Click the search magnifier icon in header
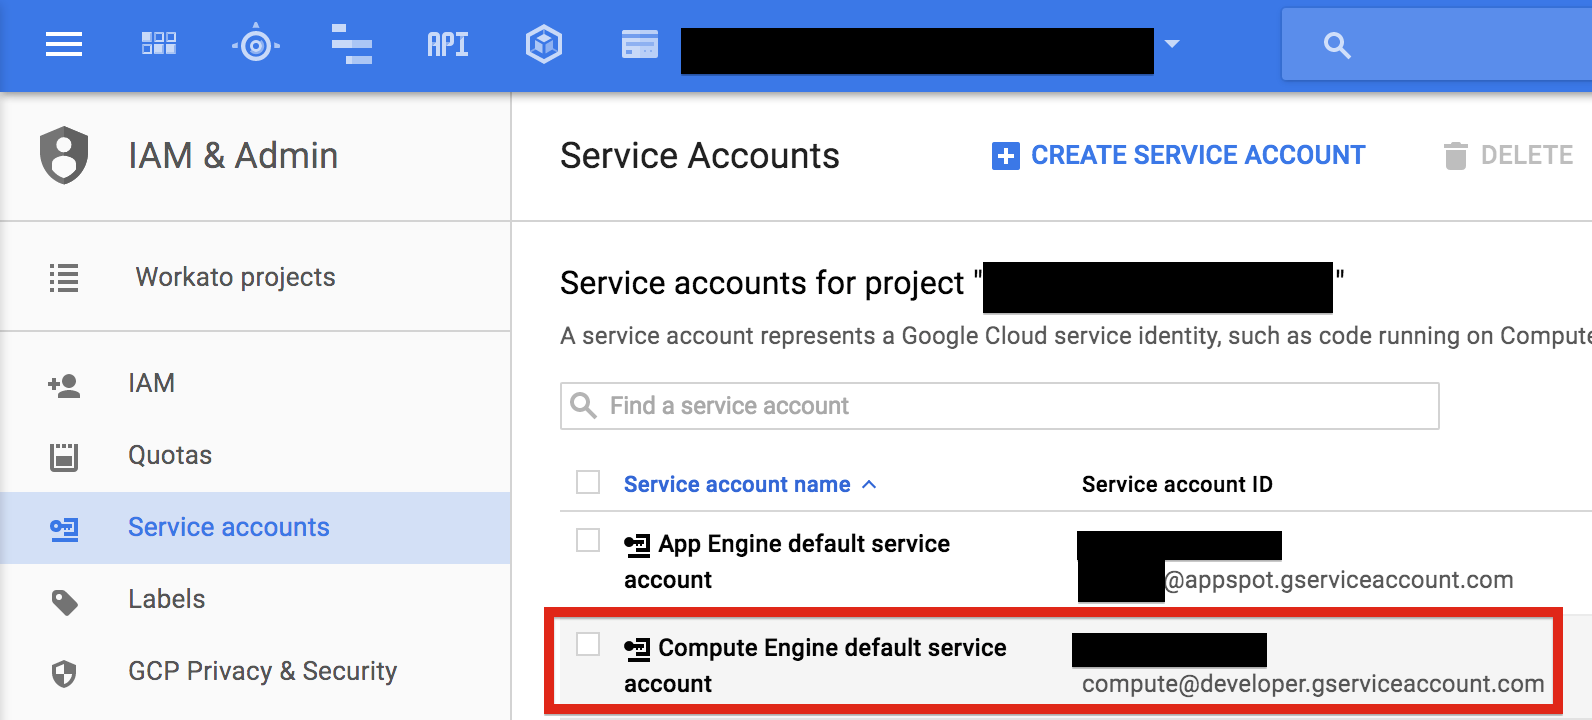The height and width of the screenshot is (720, 1592). 1337,45
